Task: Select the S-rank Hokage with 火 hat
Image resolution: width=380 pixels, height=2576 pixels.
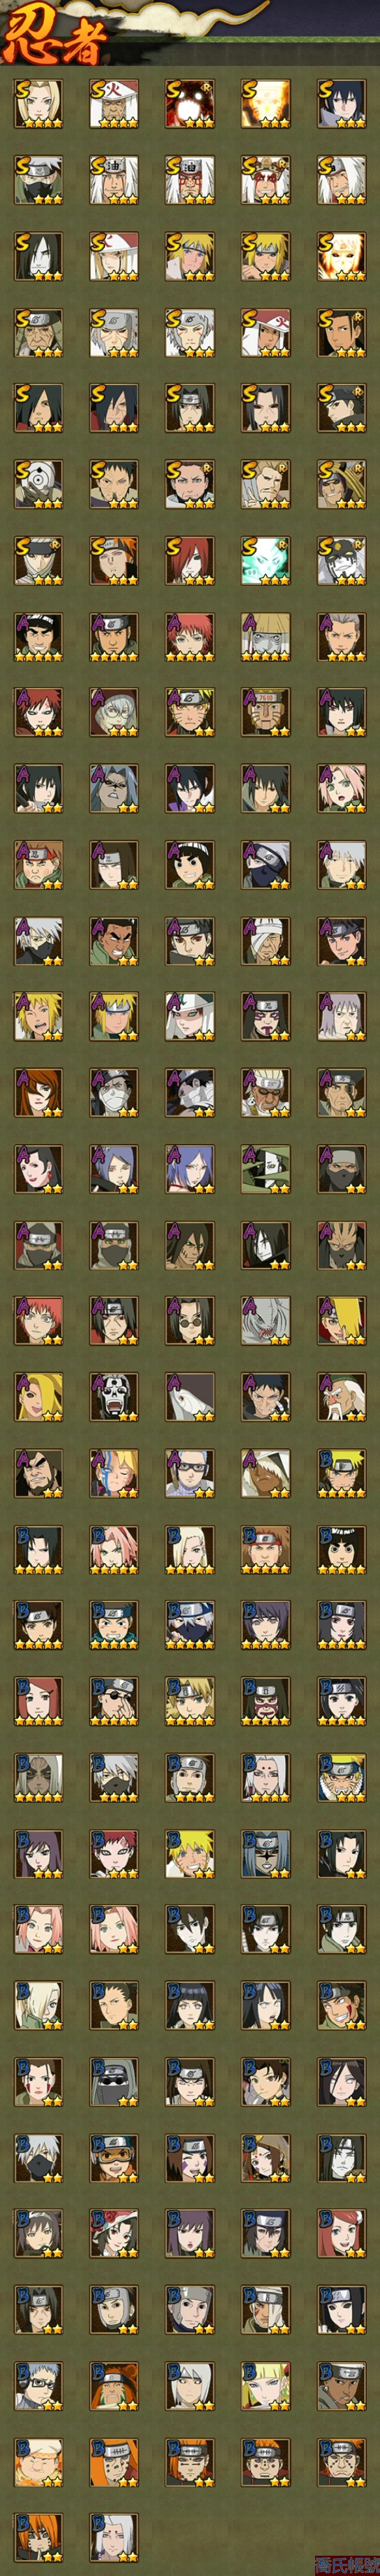Action: click(114, 104)
